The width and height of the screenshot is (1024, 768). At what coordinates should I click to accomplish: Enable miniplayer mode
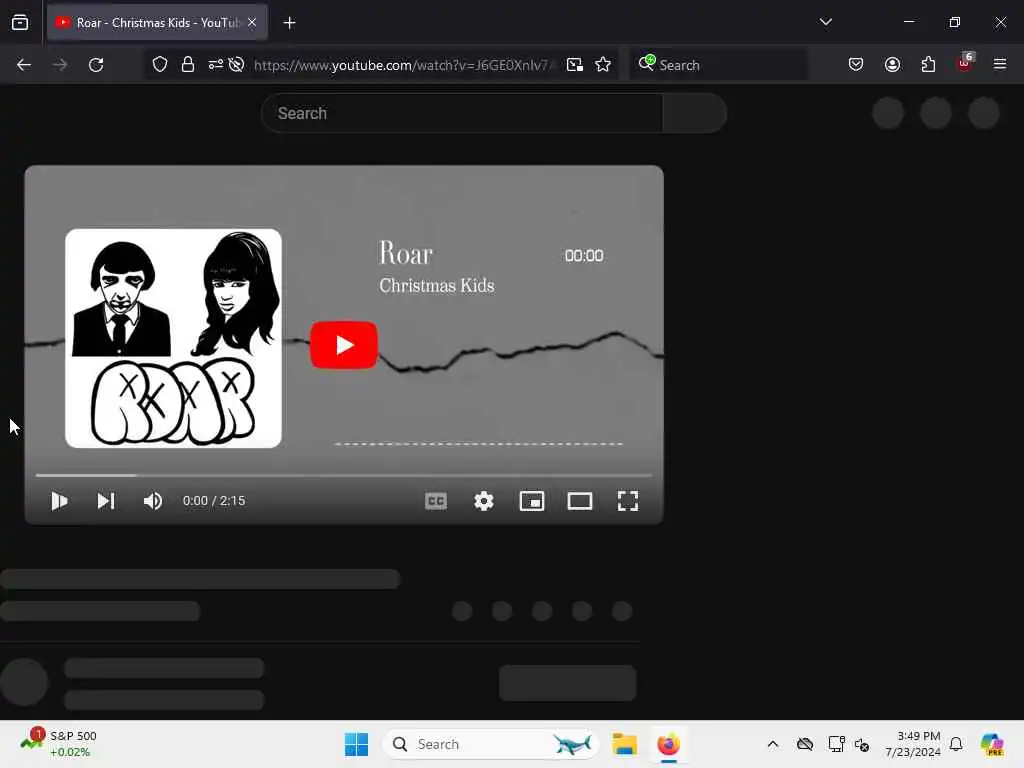(x=532, y=501)
